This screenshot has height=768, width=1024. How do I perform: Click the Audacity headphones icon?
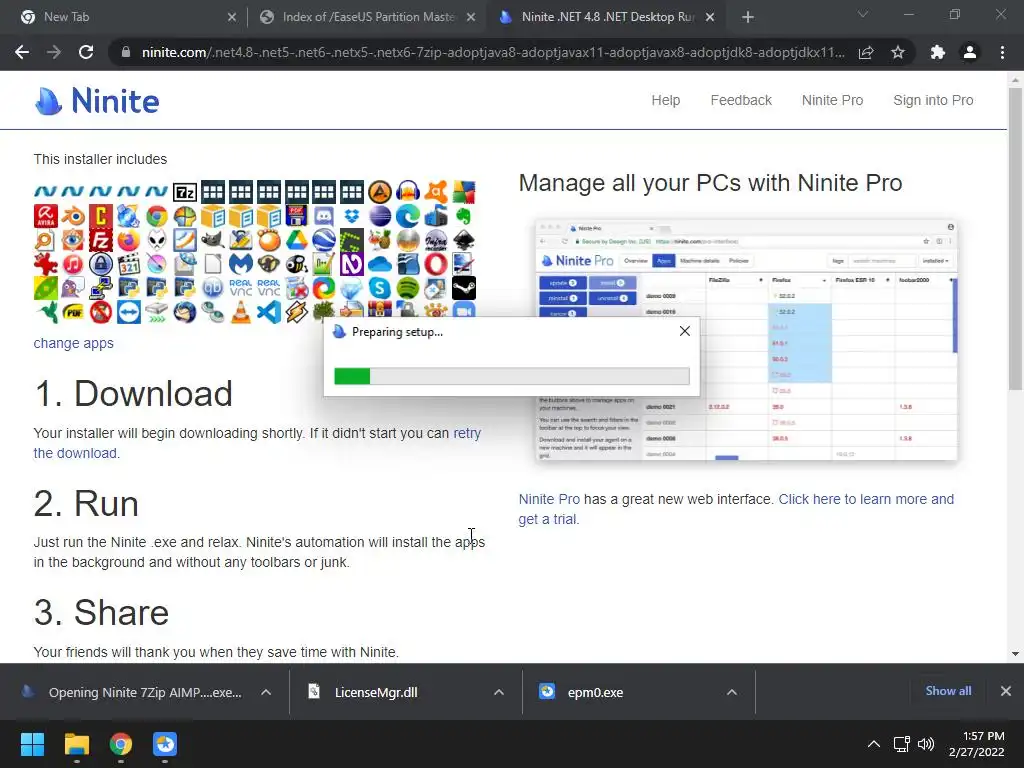408,192
